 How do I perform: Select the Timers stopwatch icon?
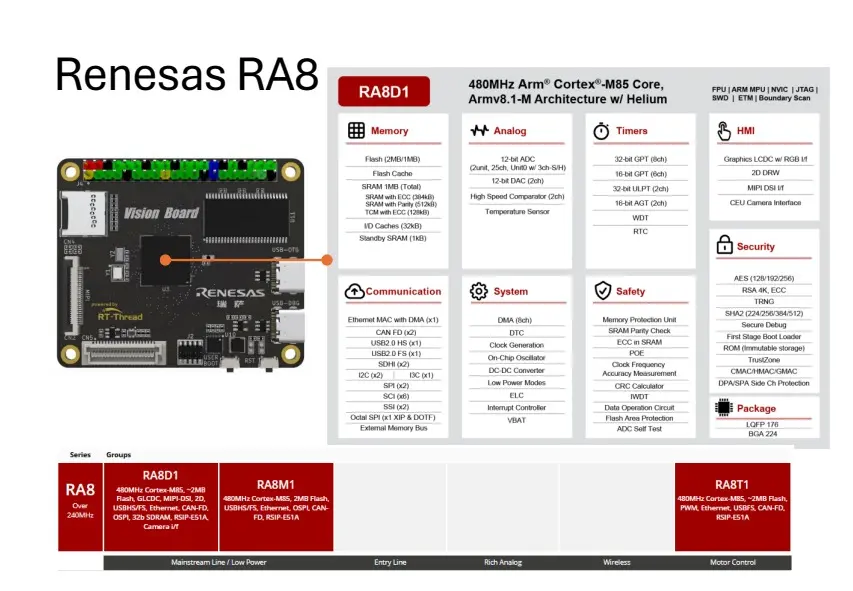click(x=601, y=131)
